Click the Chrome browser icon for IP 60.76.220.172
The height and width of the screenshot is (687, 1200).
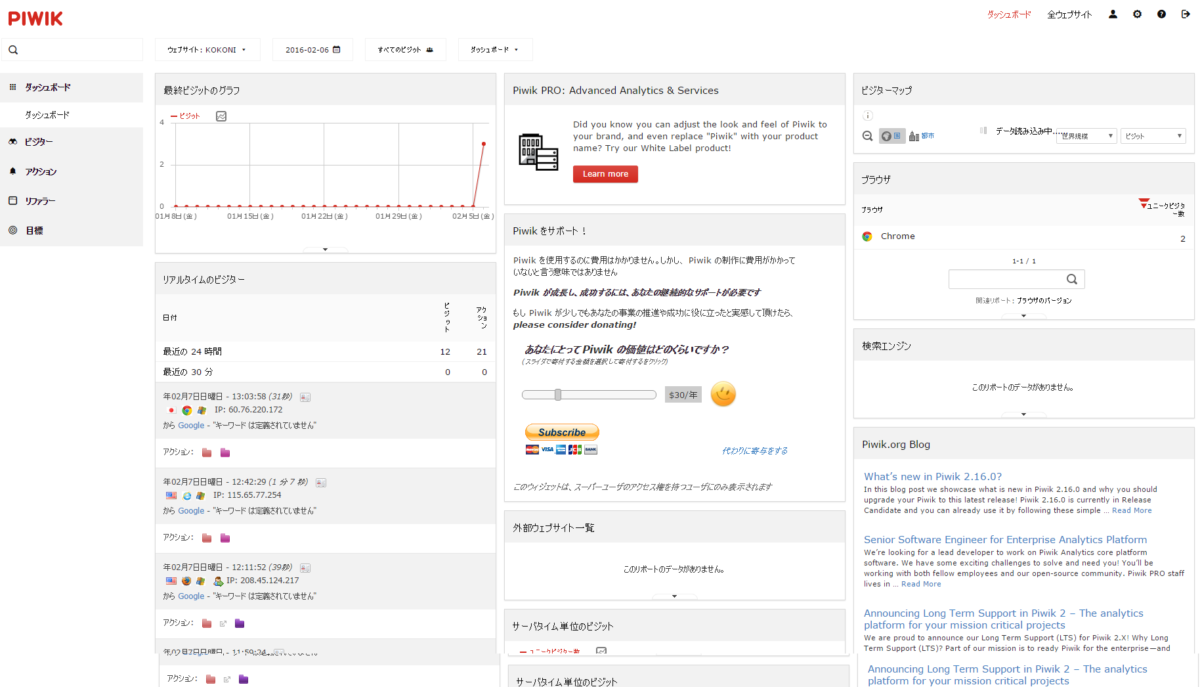(187, 410)
